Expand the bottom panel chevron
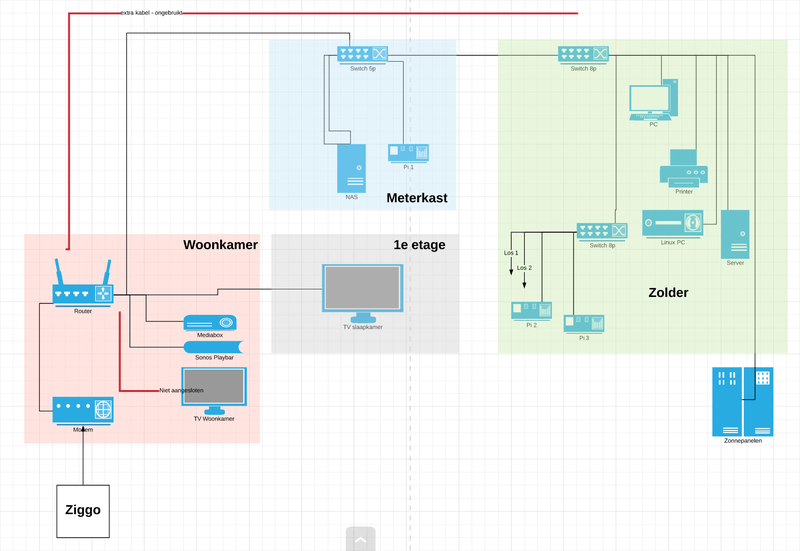800x551 pixels. click(x=361, y=539)
